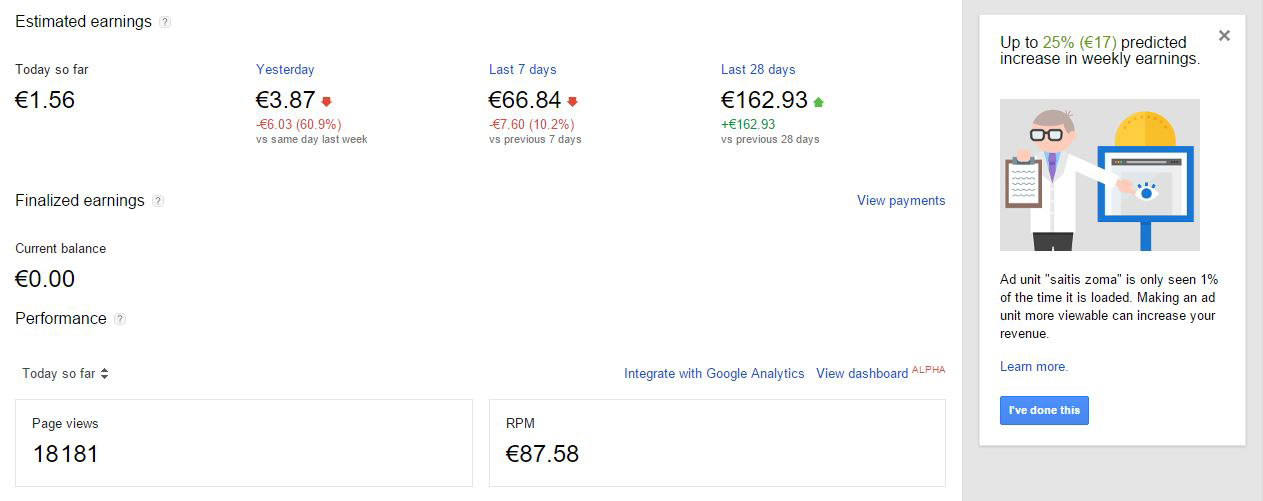The image size is (1263, 501).
Task: Click help icon beside Finalized earnings
Action: point(158,201)
